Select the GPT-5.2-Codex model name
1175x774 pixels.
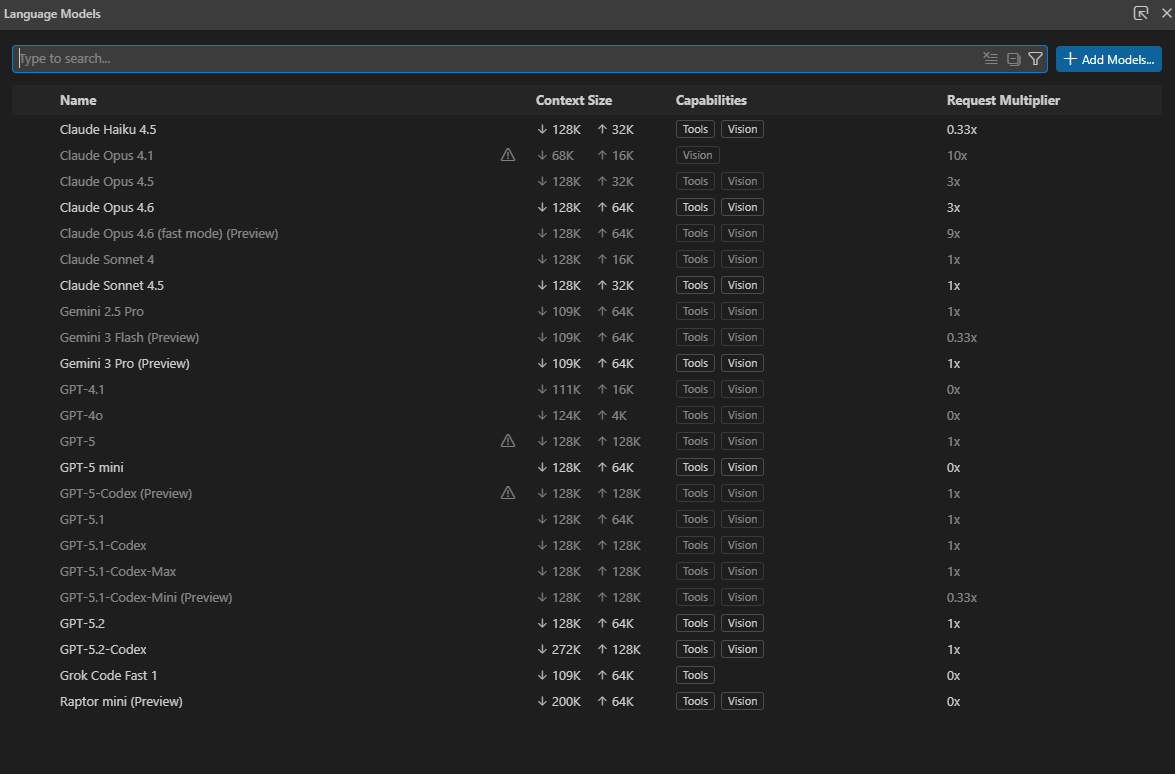tap(103, 649)
